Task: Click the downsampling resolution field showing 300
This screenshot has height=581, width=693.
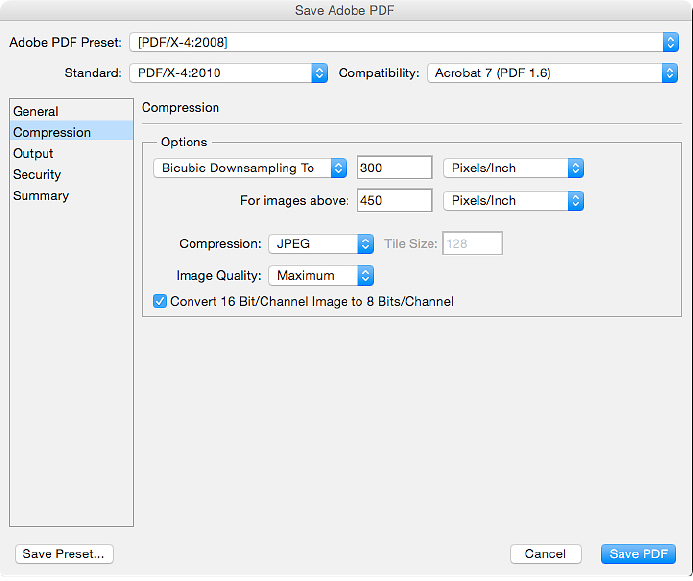Action: [394, 168]
